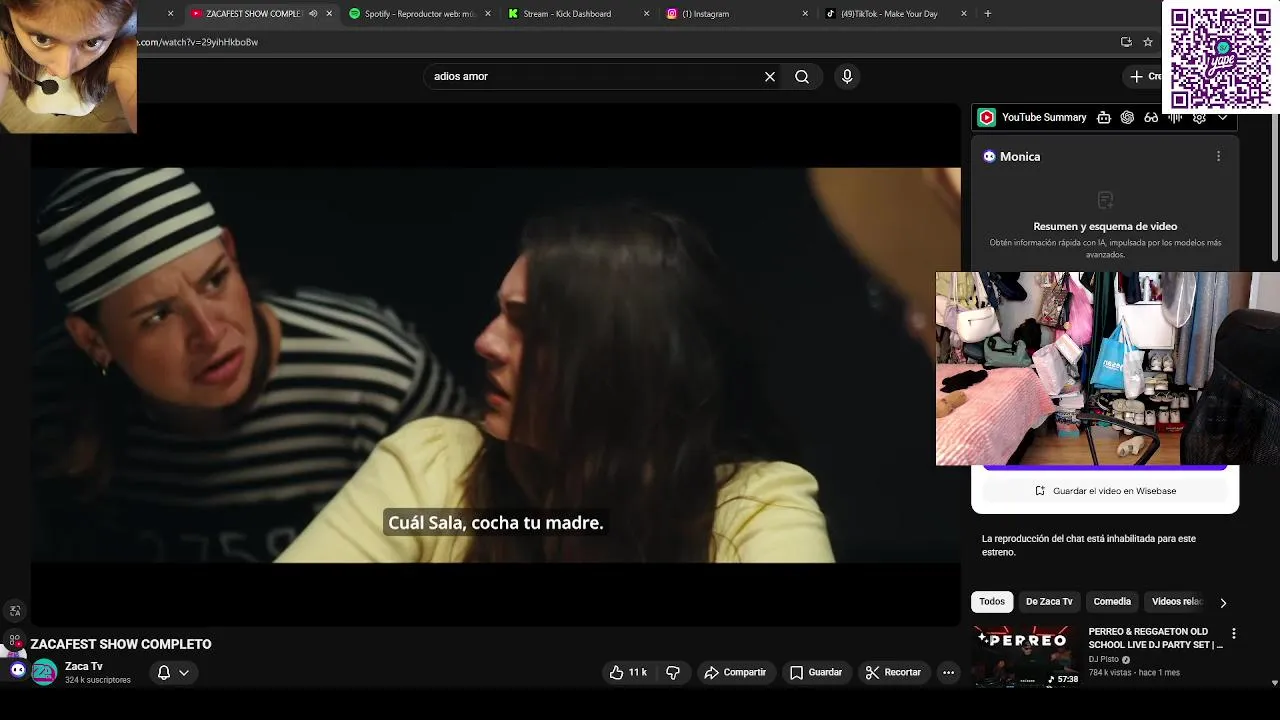Click the install icon in address bar

pyautogui.click(x=1126, y=42)
